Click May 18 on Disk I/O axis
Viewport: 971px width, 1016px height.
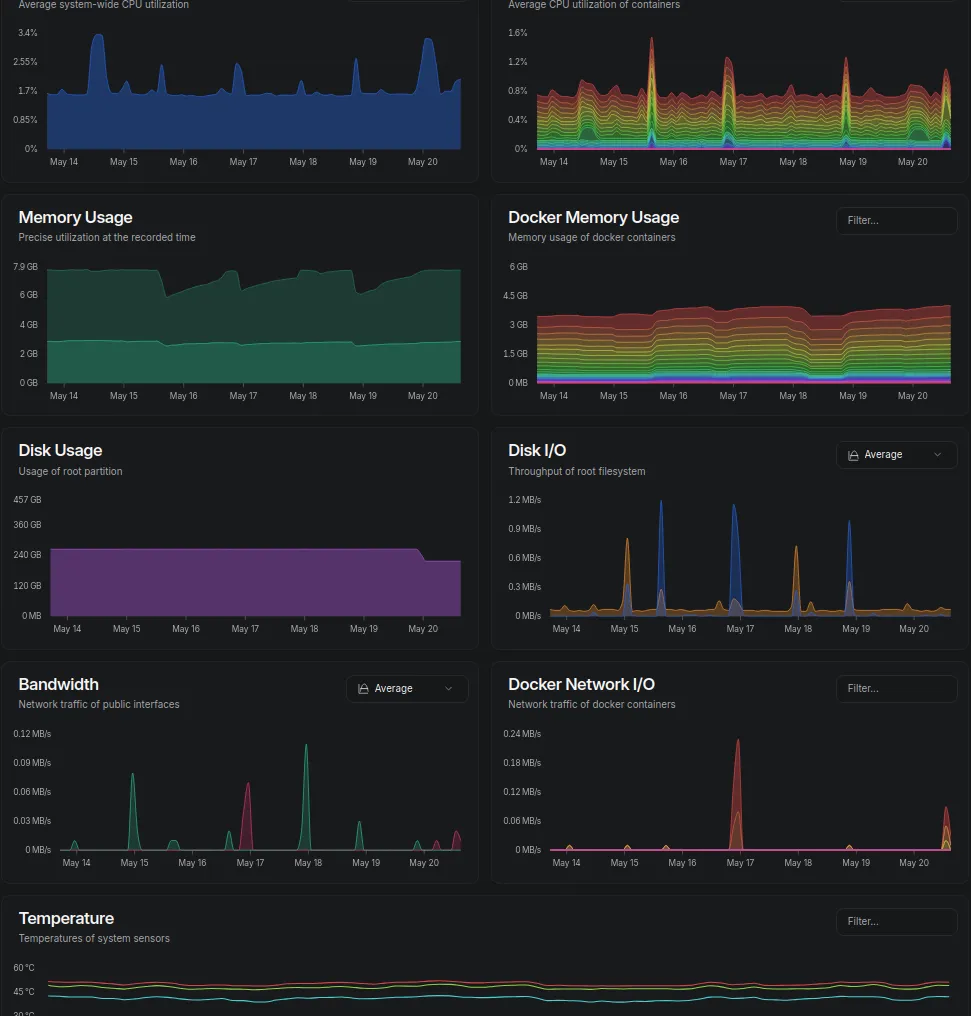click(x=798, y=629)
